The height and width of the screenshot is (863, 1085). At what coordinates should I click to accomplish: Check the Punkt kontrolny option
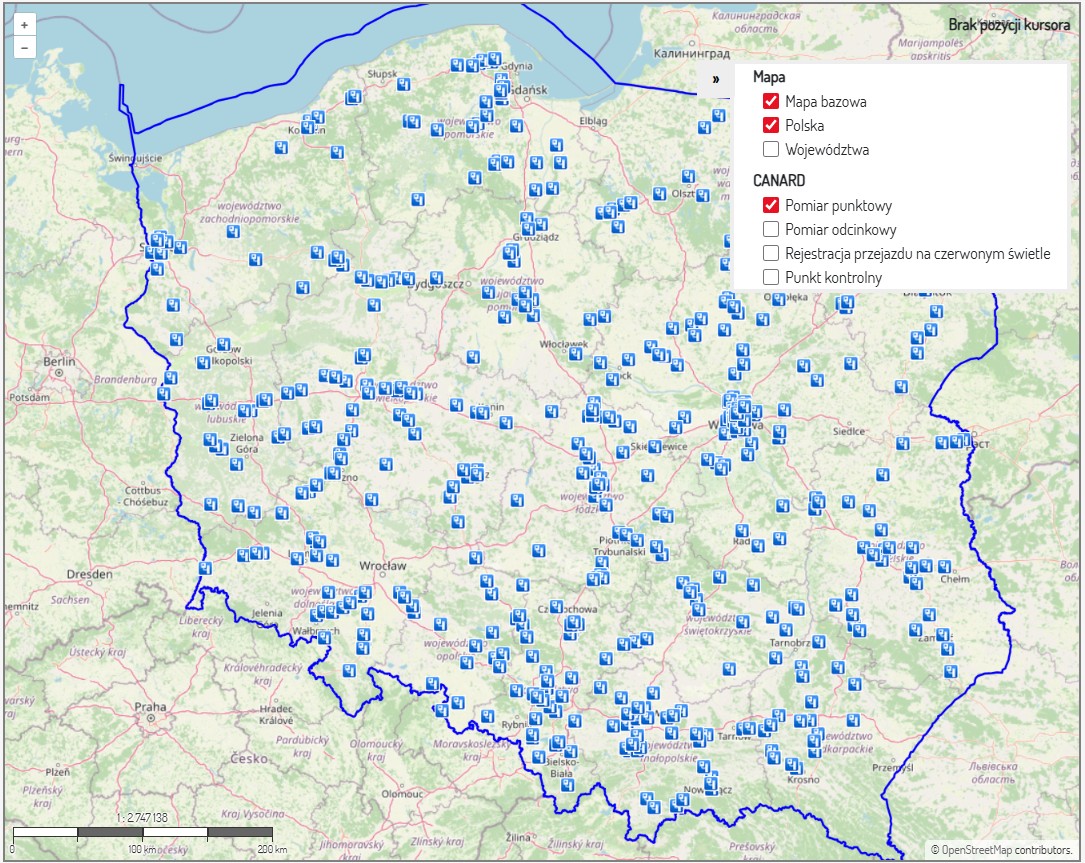coord(771,277)
